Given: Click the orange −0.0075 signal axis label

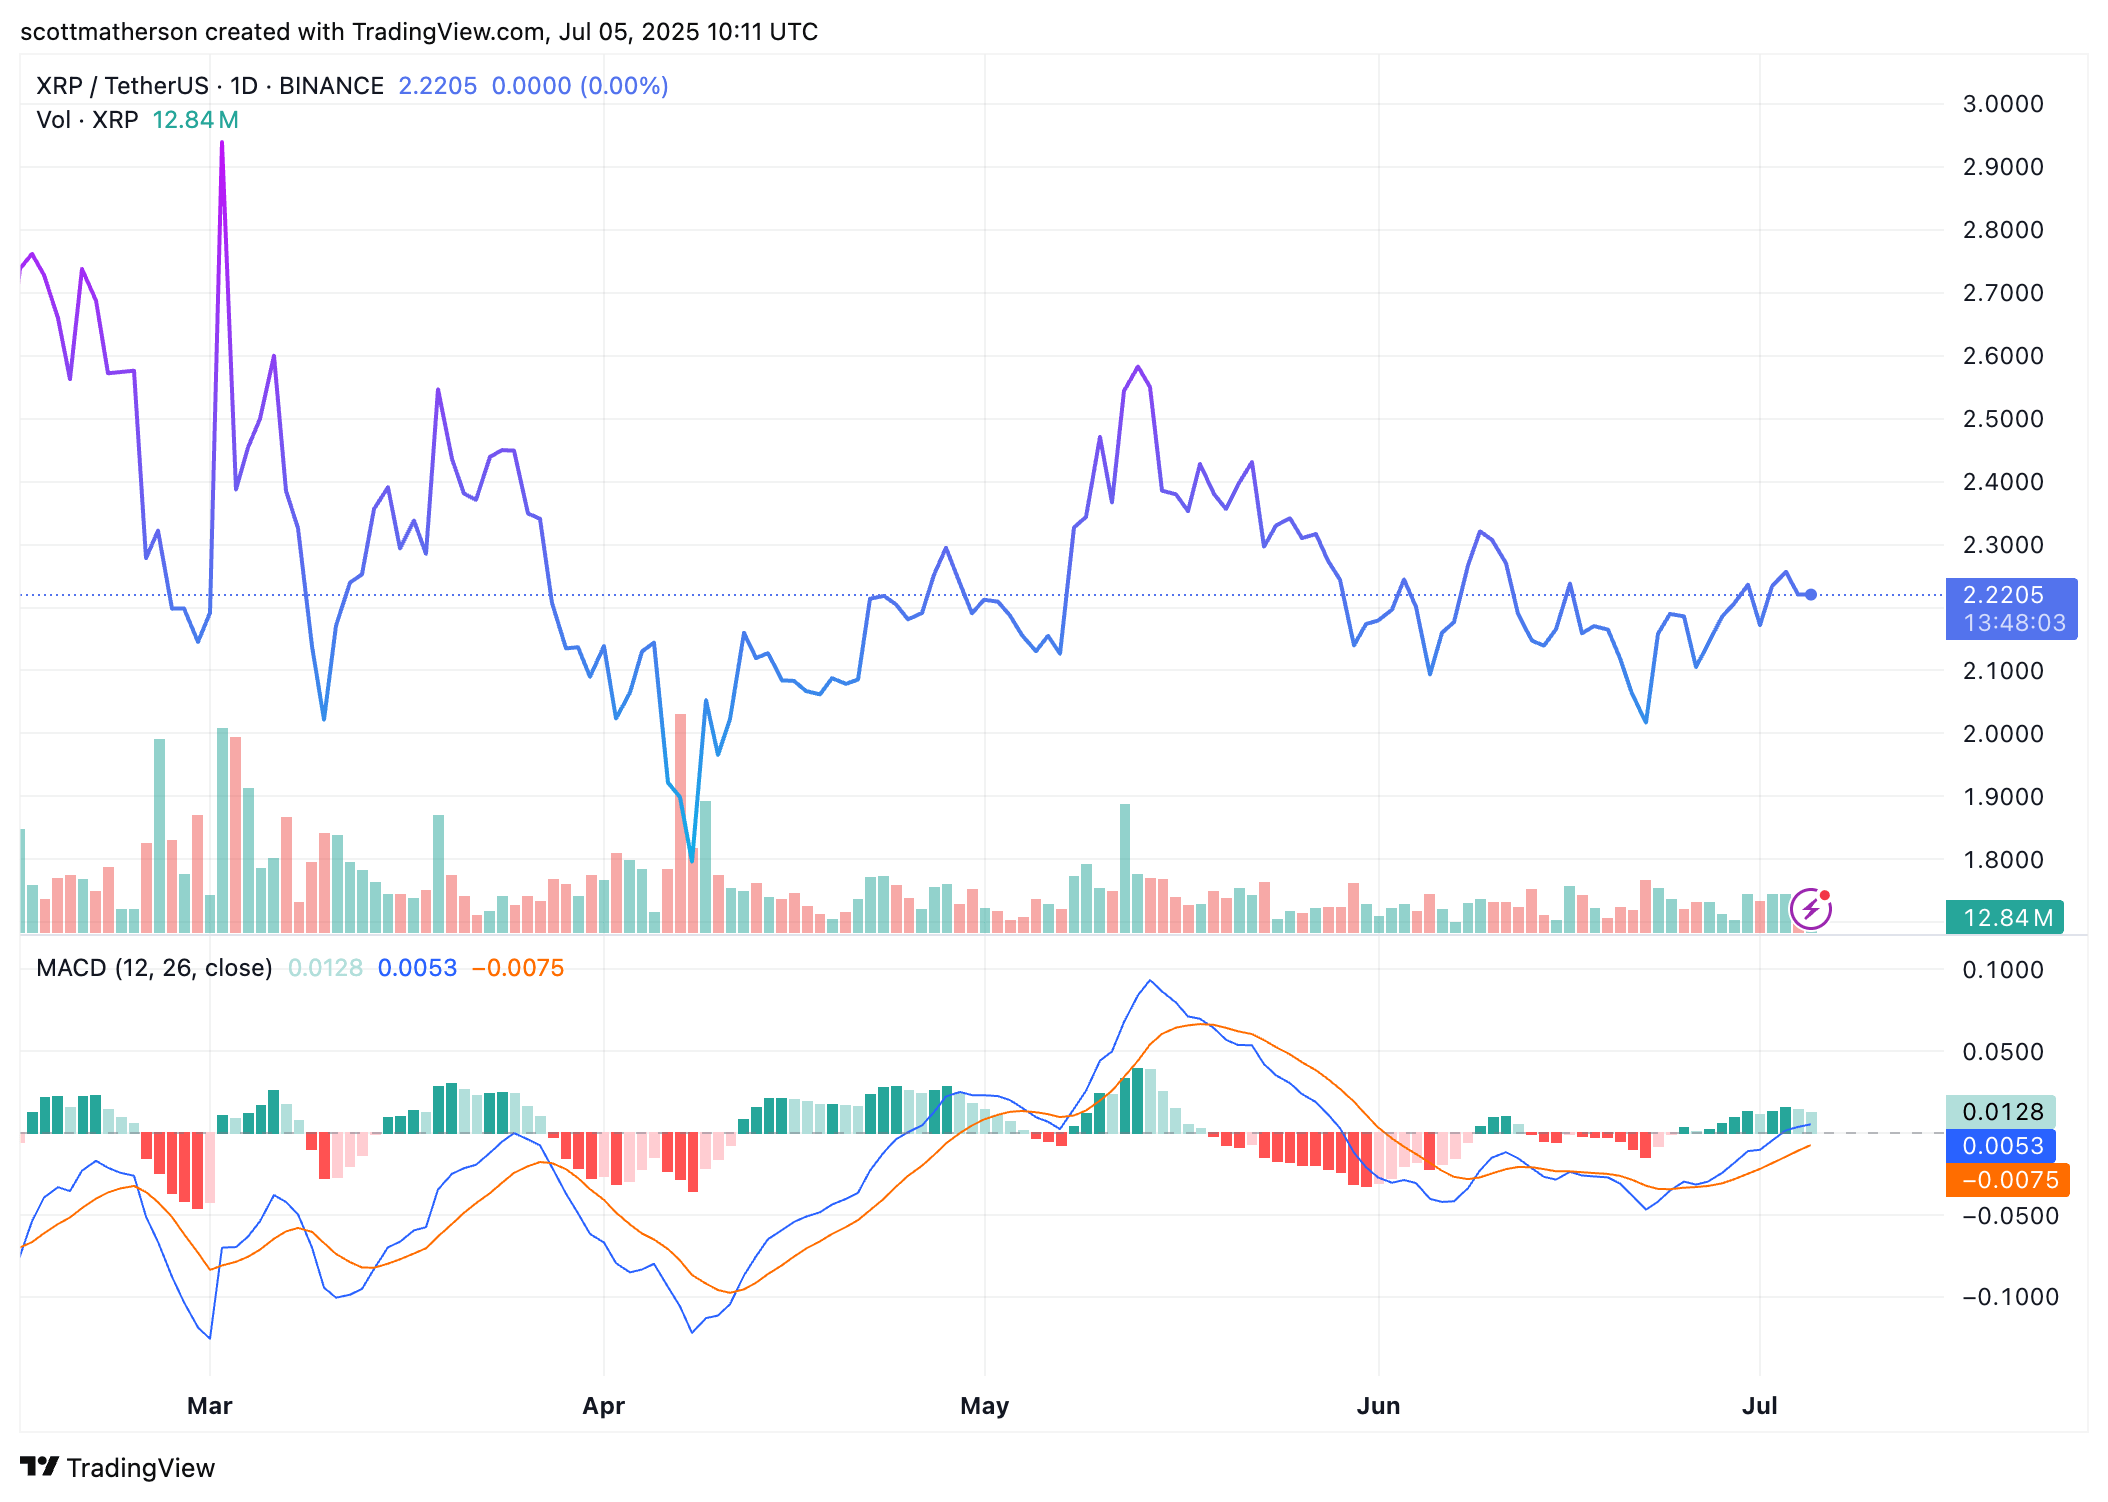Looking at the screenshot, I should pyautogui.click(x=2007, y=1179).
